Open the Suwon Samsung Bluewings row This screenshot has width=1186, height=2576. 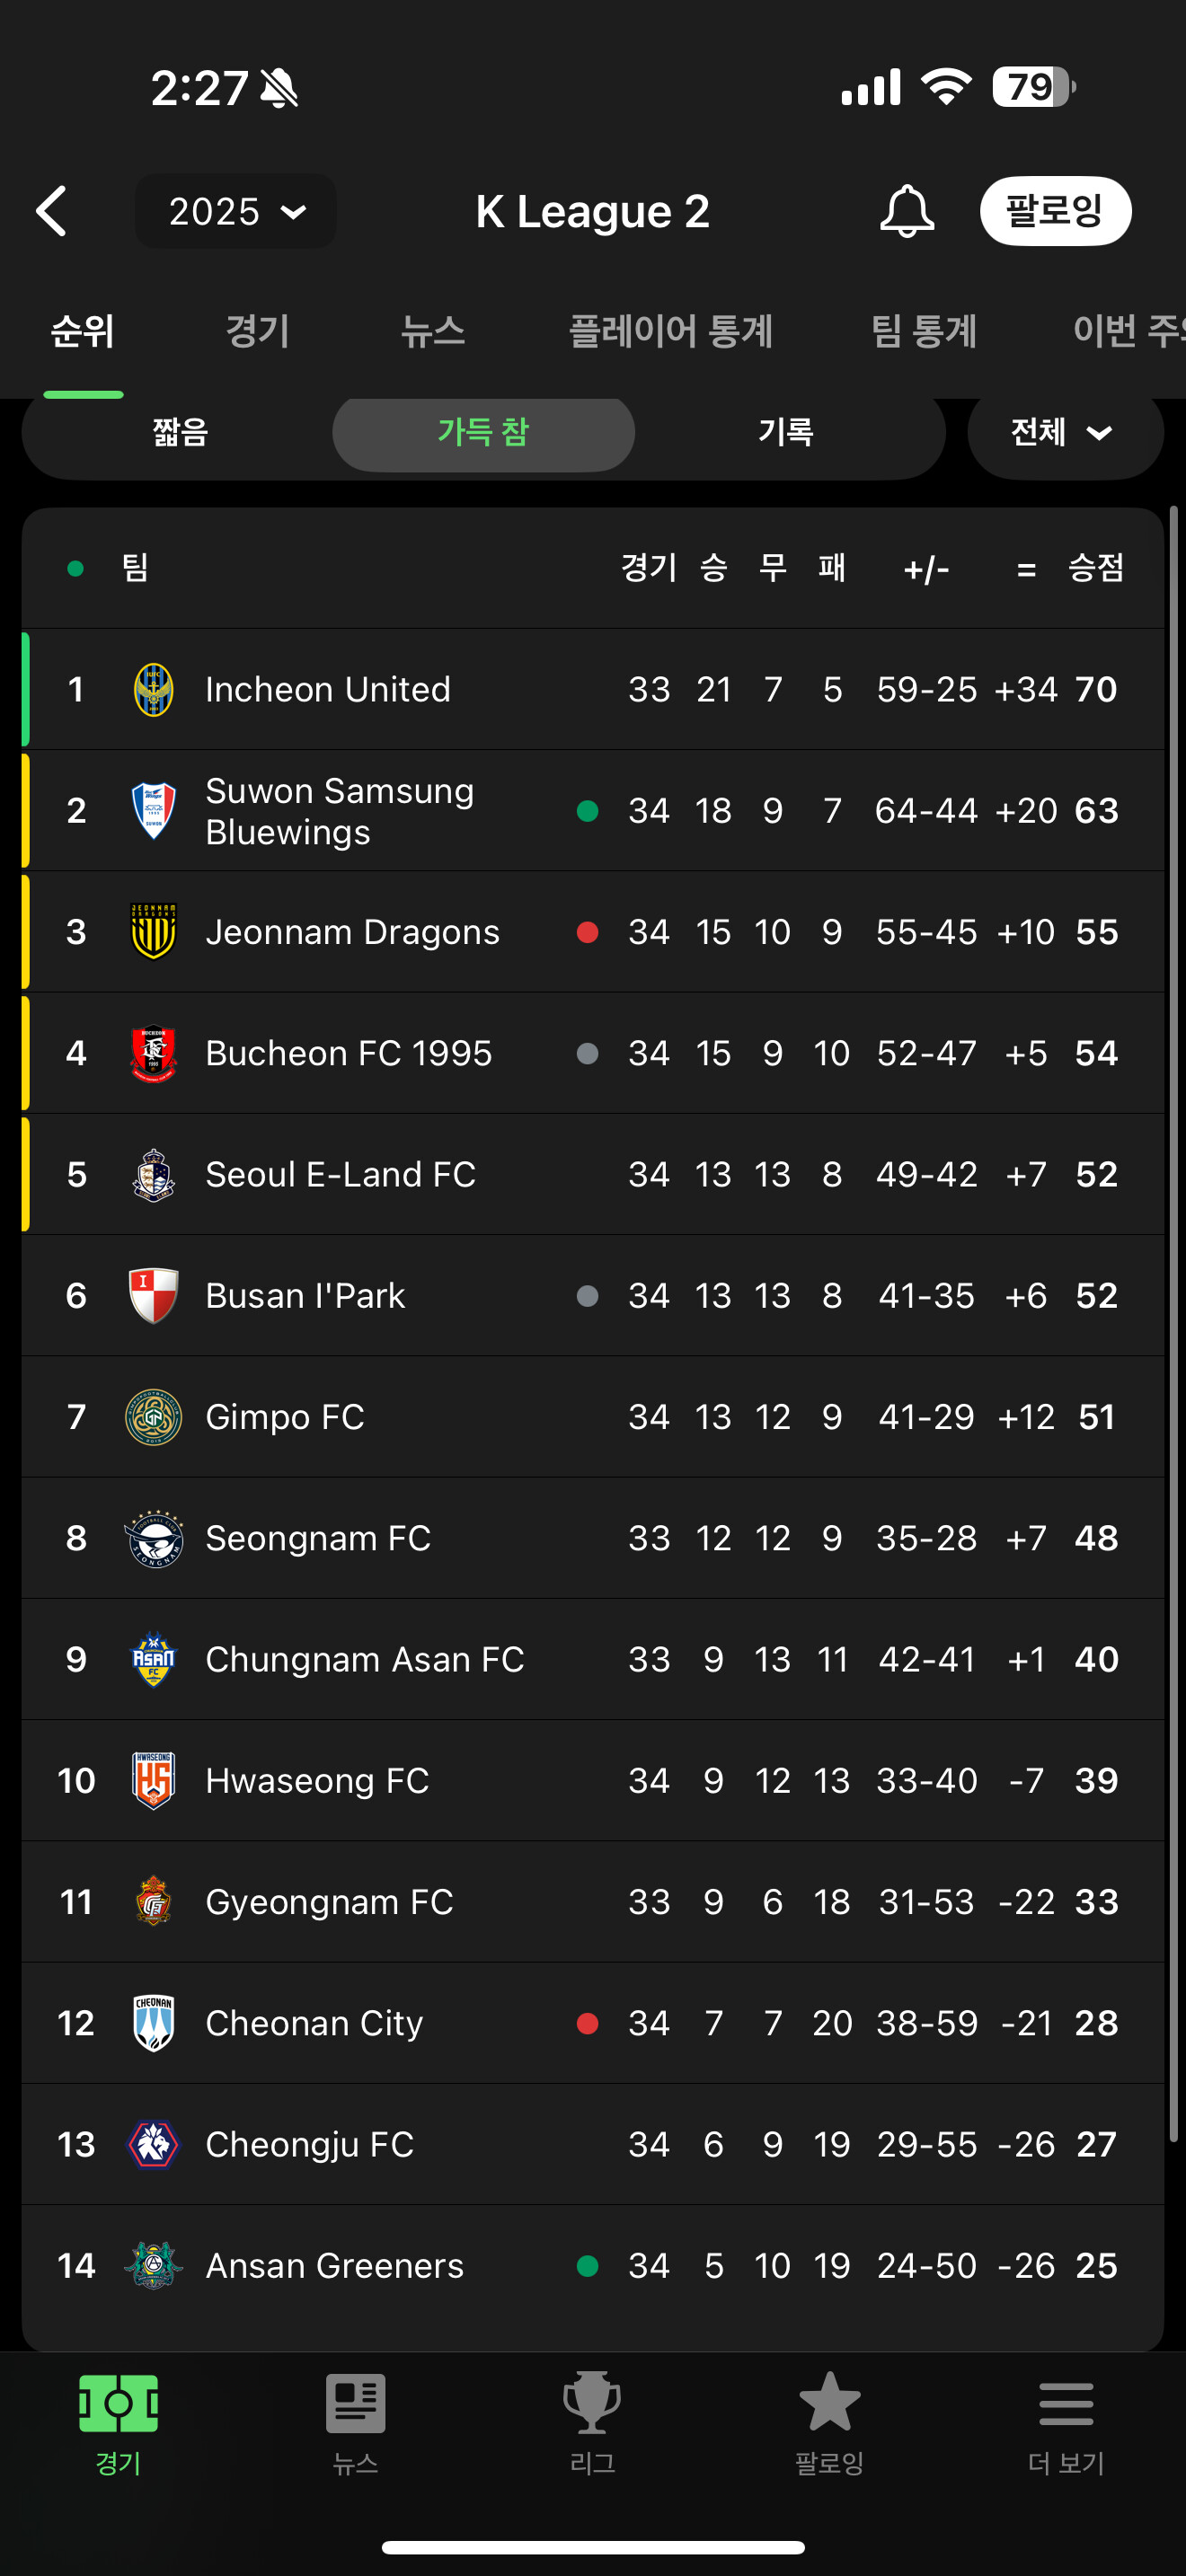pos(592,811)
